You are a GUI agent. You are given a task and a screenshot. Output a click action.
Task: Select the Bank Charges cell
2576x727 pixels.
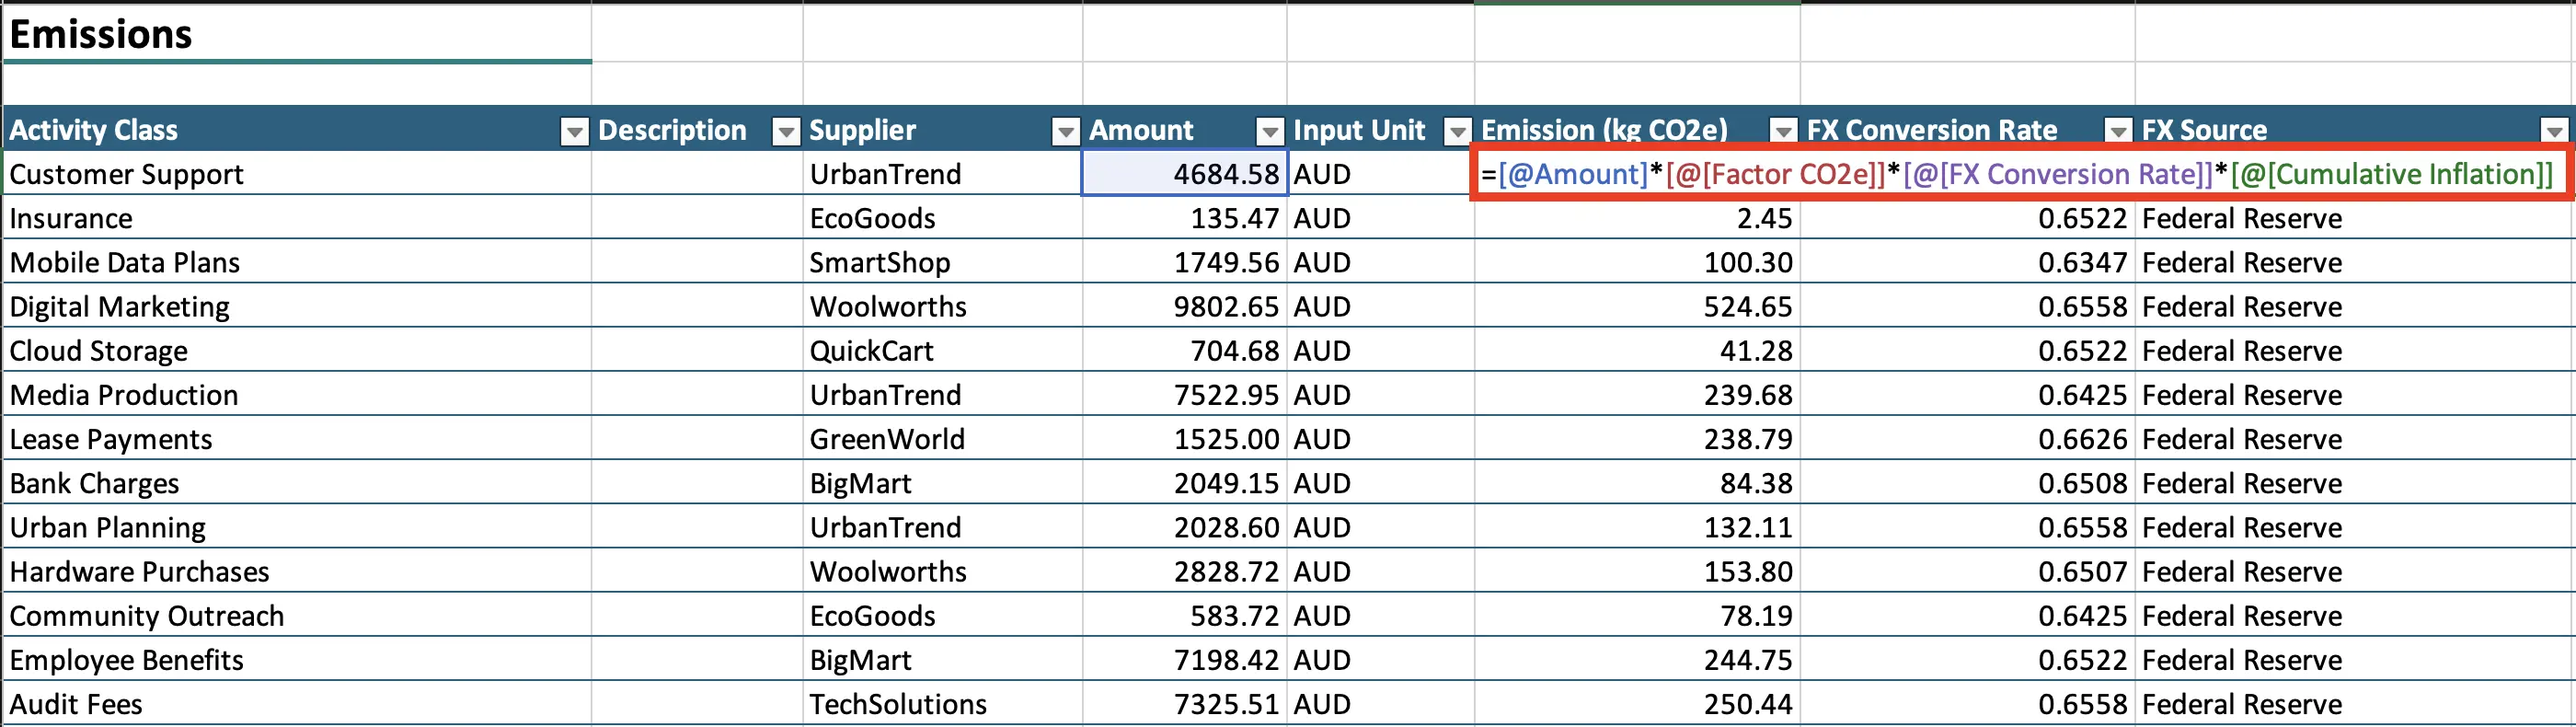click(297, 483)
